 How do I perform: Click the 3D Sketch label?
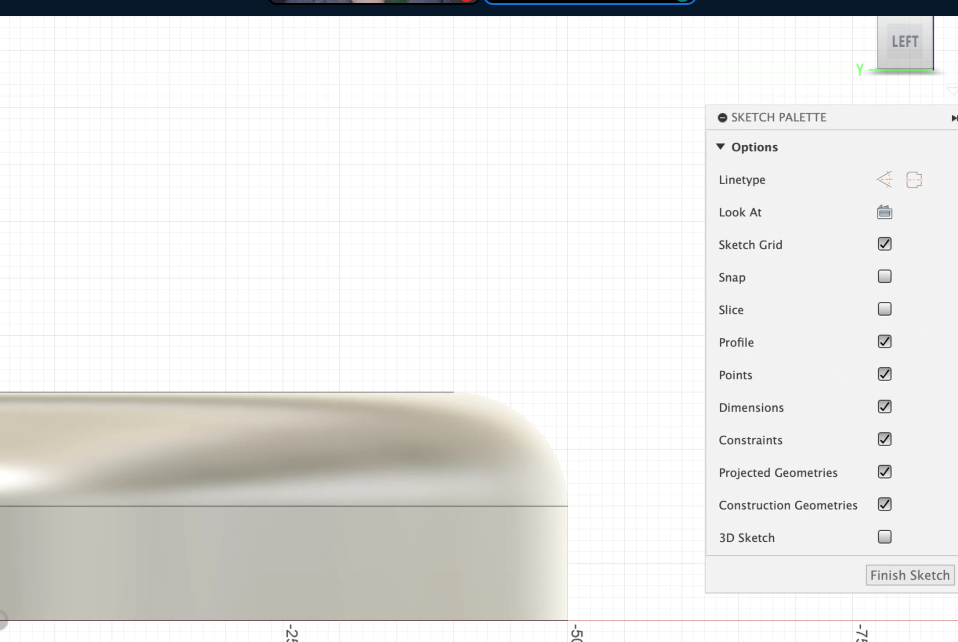click(746, 538)
